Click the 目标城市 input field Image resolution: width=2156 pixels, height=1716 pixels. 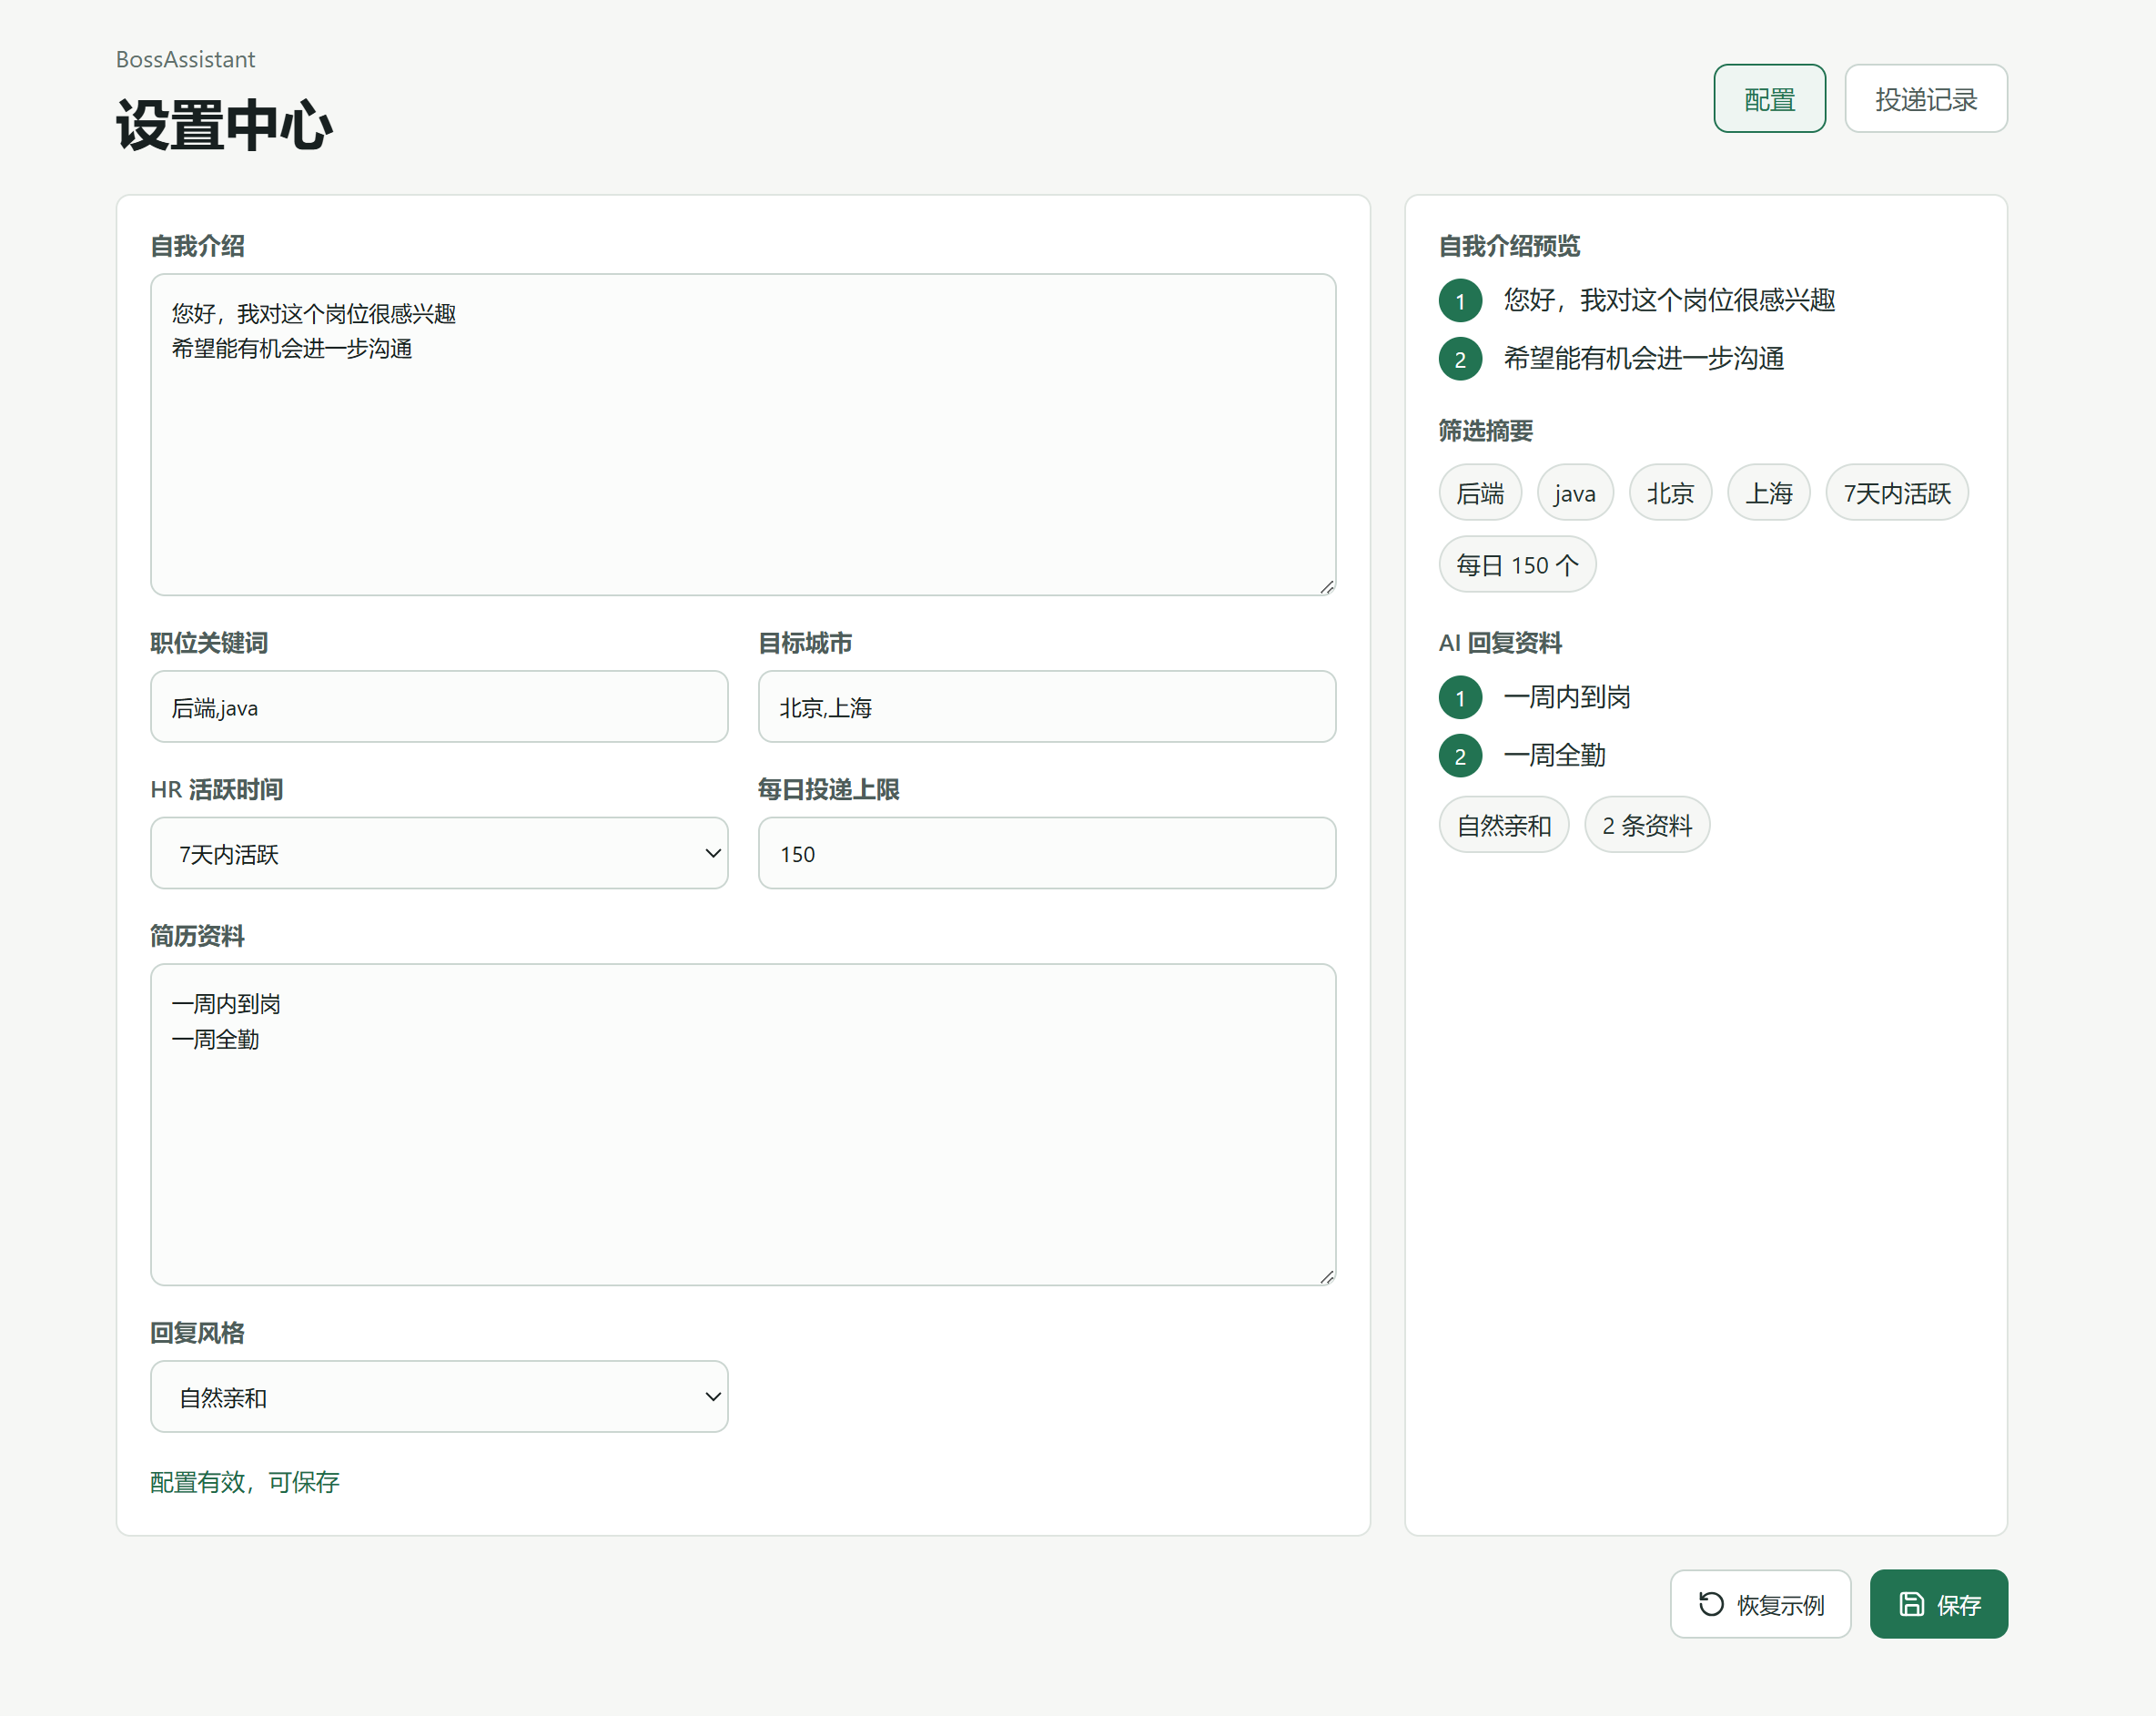point(1047,707)
